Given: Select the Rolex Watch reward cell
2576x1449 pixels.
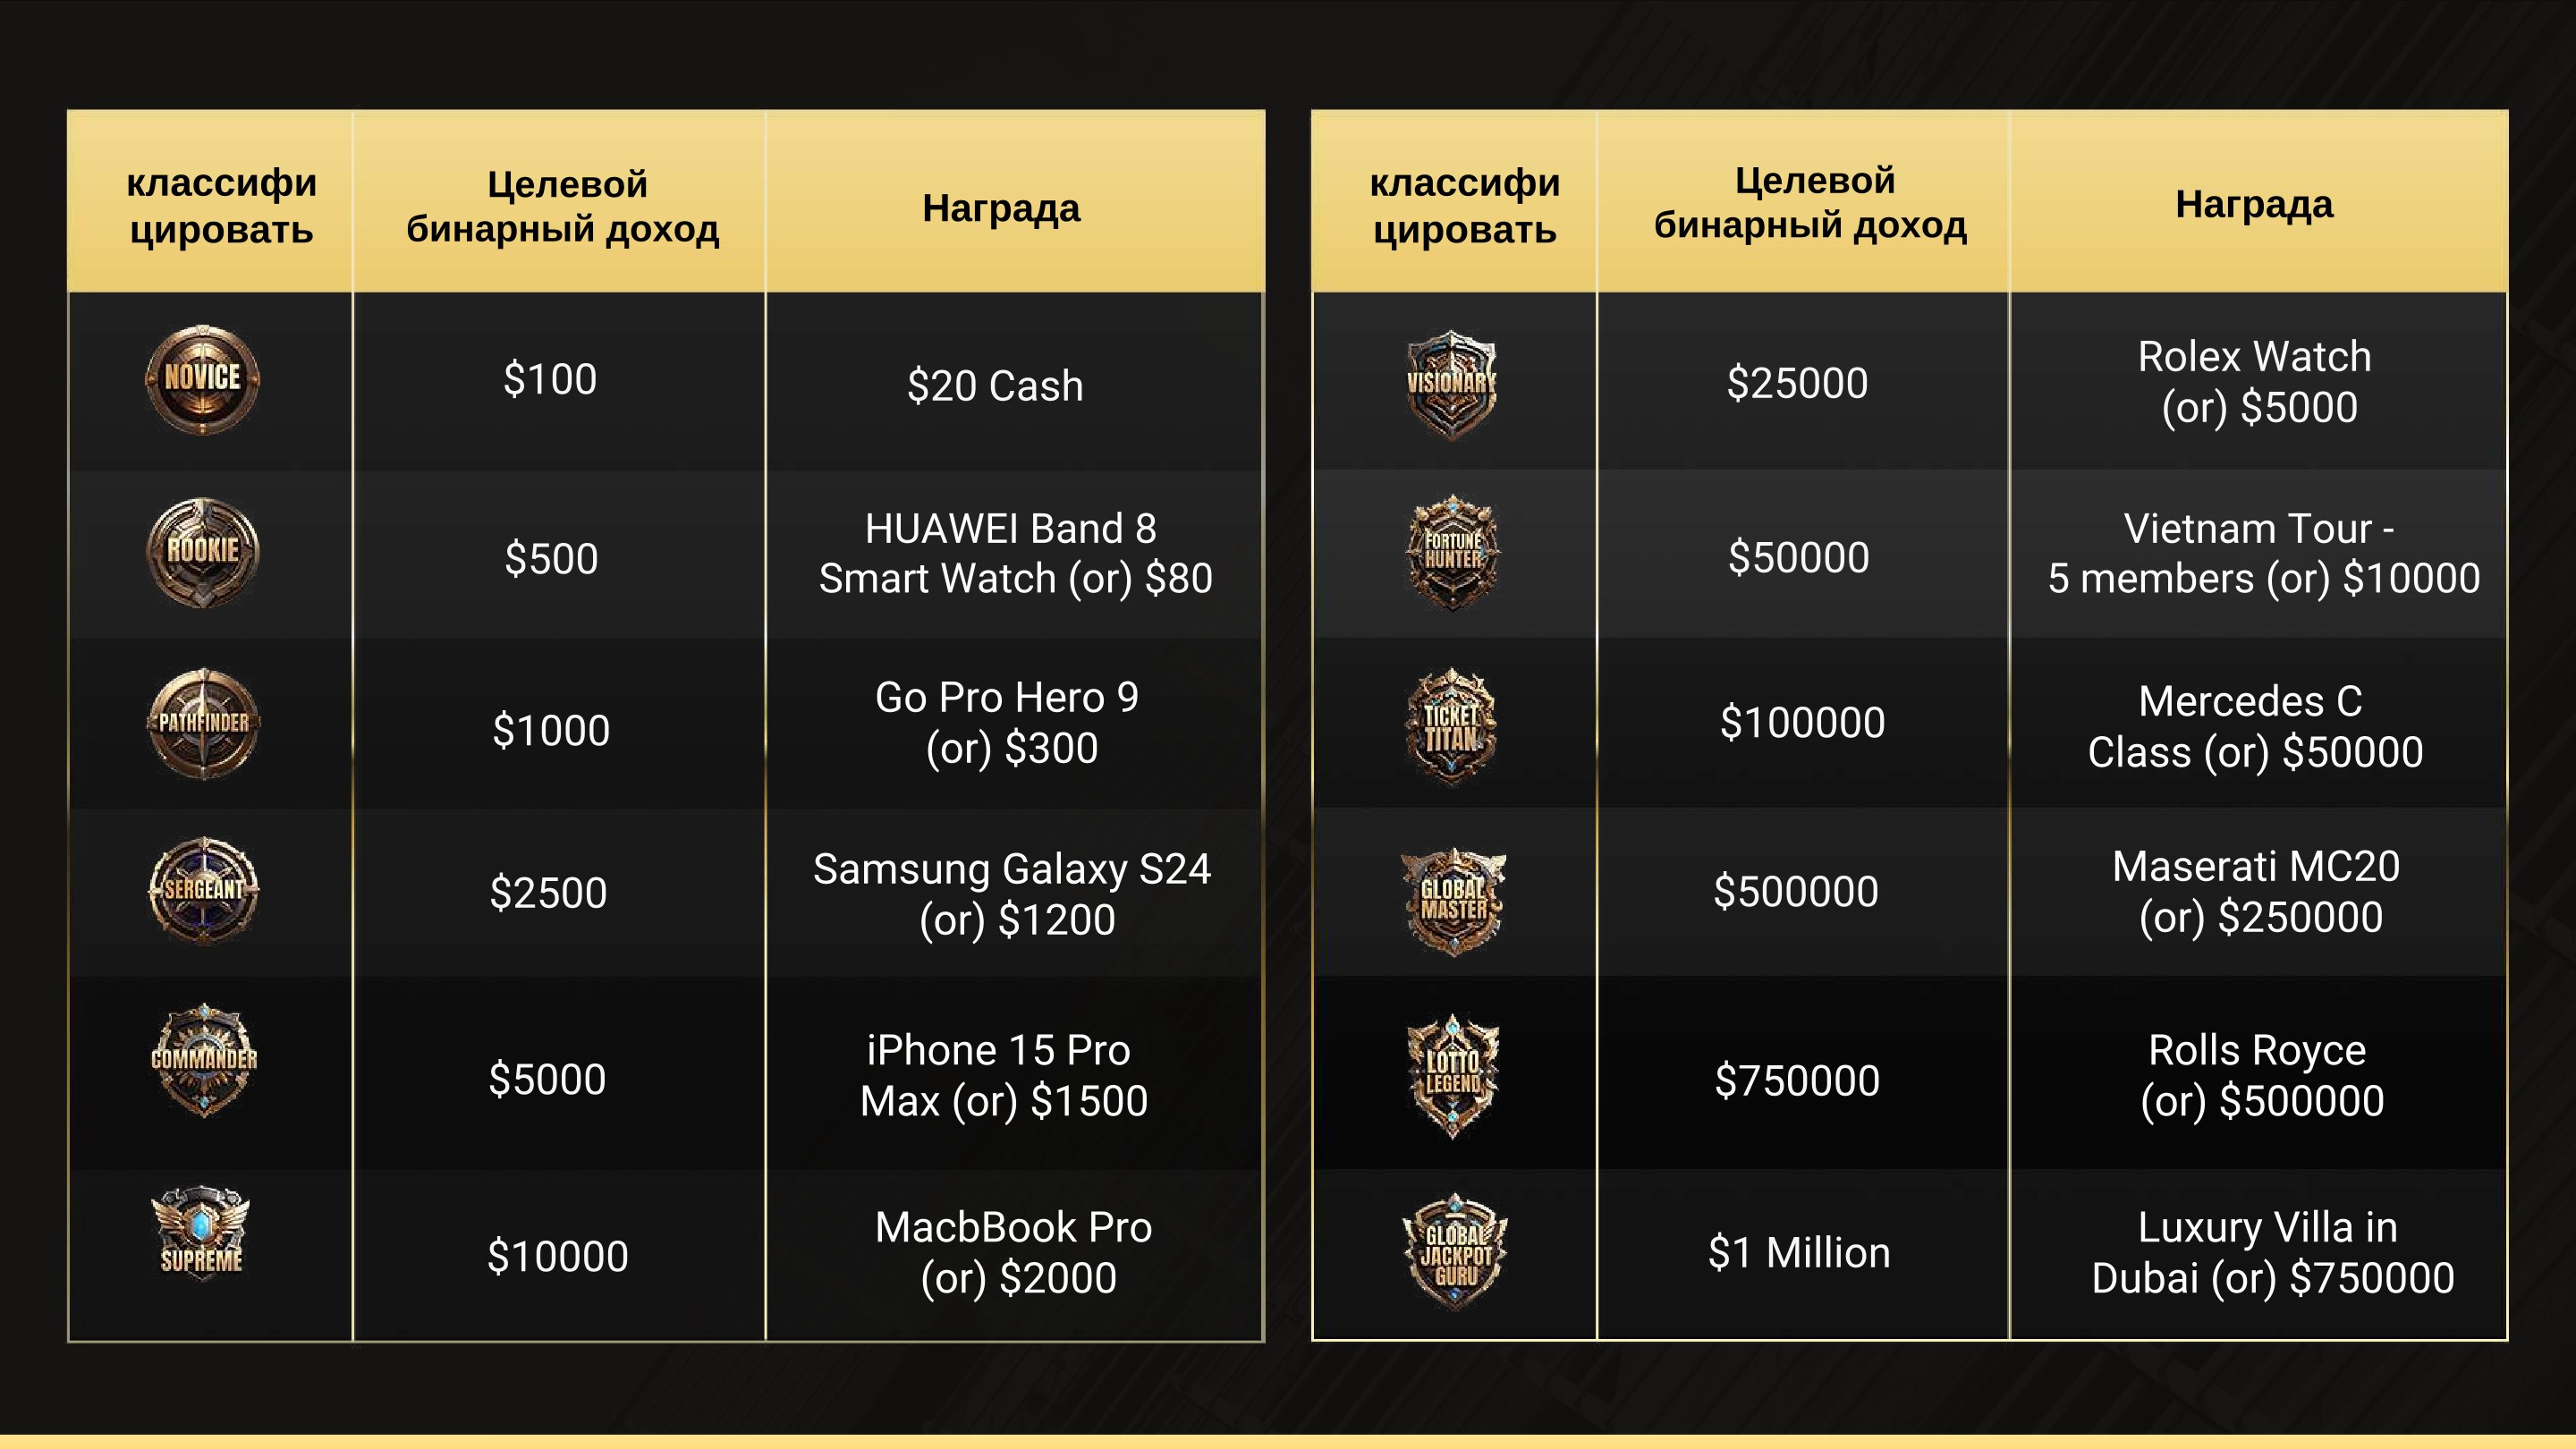Looking at the screenshot, I should coord(2258,382).
